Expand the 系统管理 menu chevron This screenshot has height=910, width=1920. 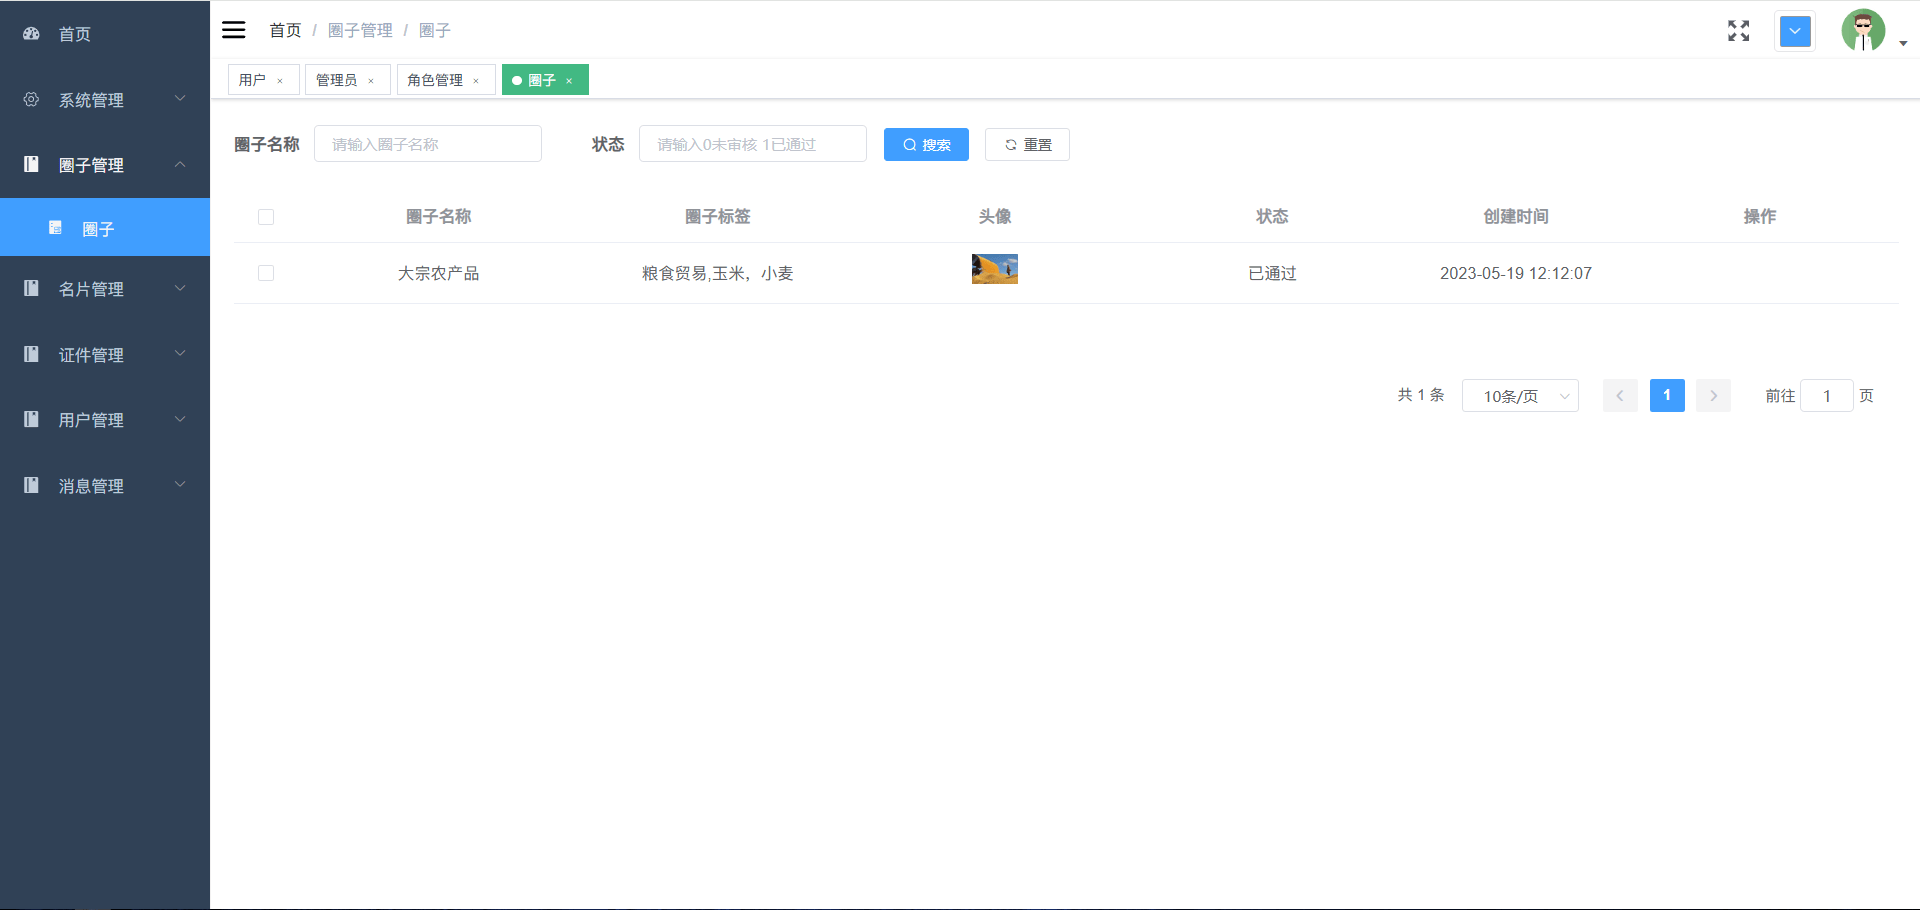point(180,98)
